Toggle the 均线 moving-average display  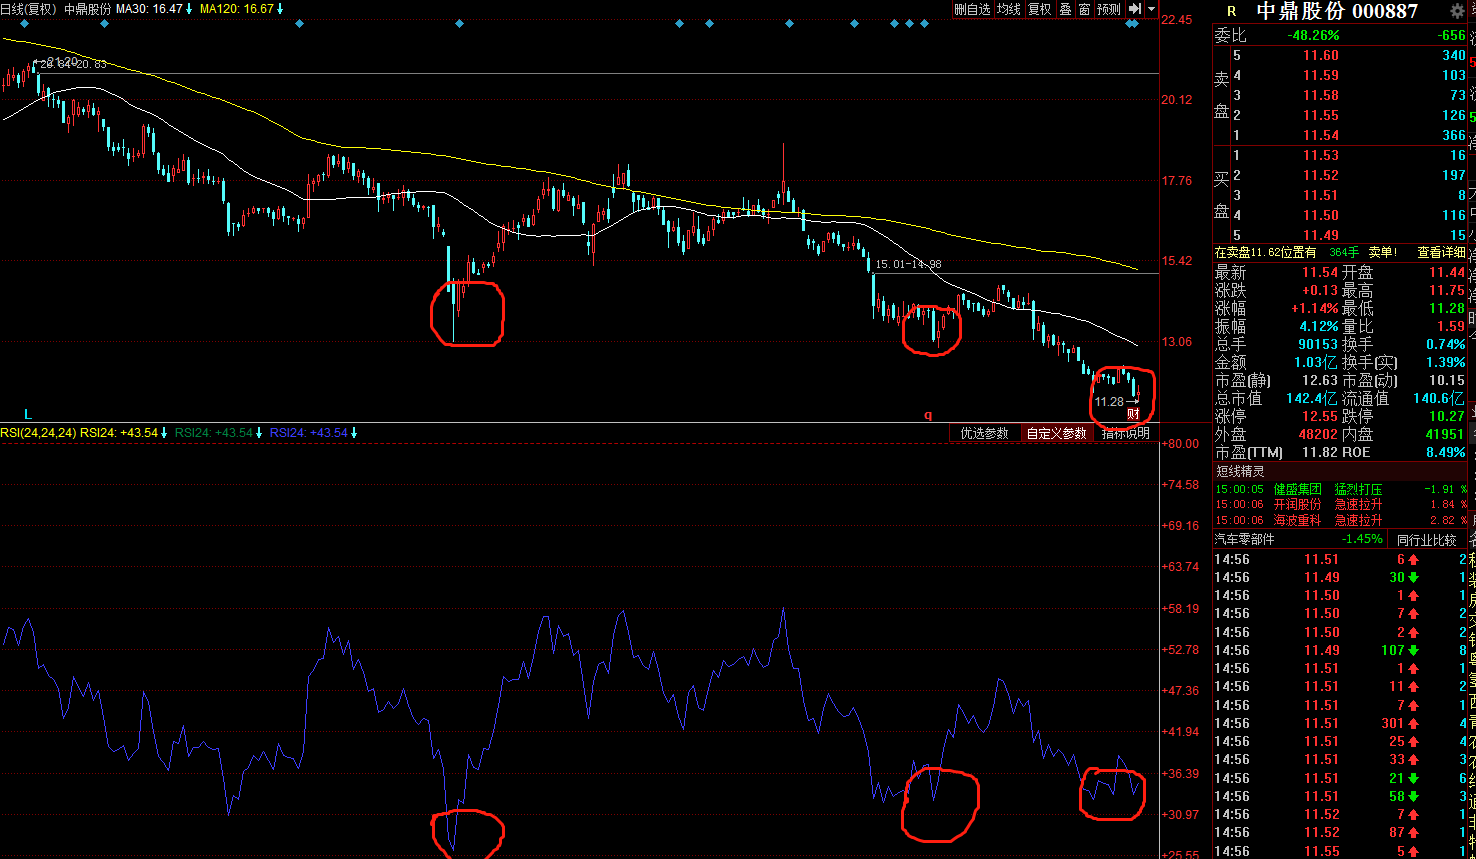[1008, 9]
